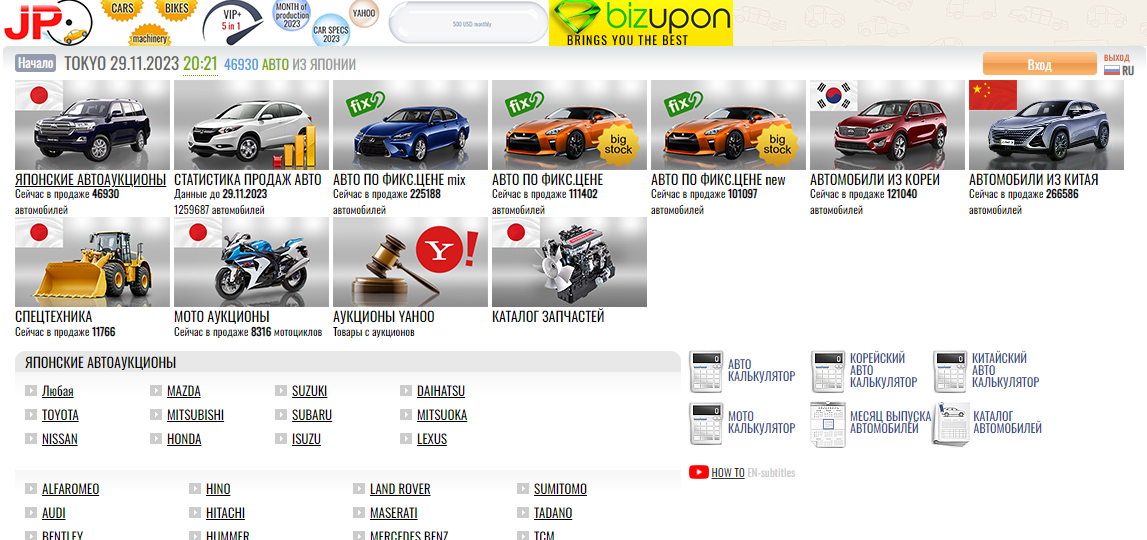This screenshot has height=540, width=1147.
Task: Select DAIHATSU make
Action: [x=441, y=391]
